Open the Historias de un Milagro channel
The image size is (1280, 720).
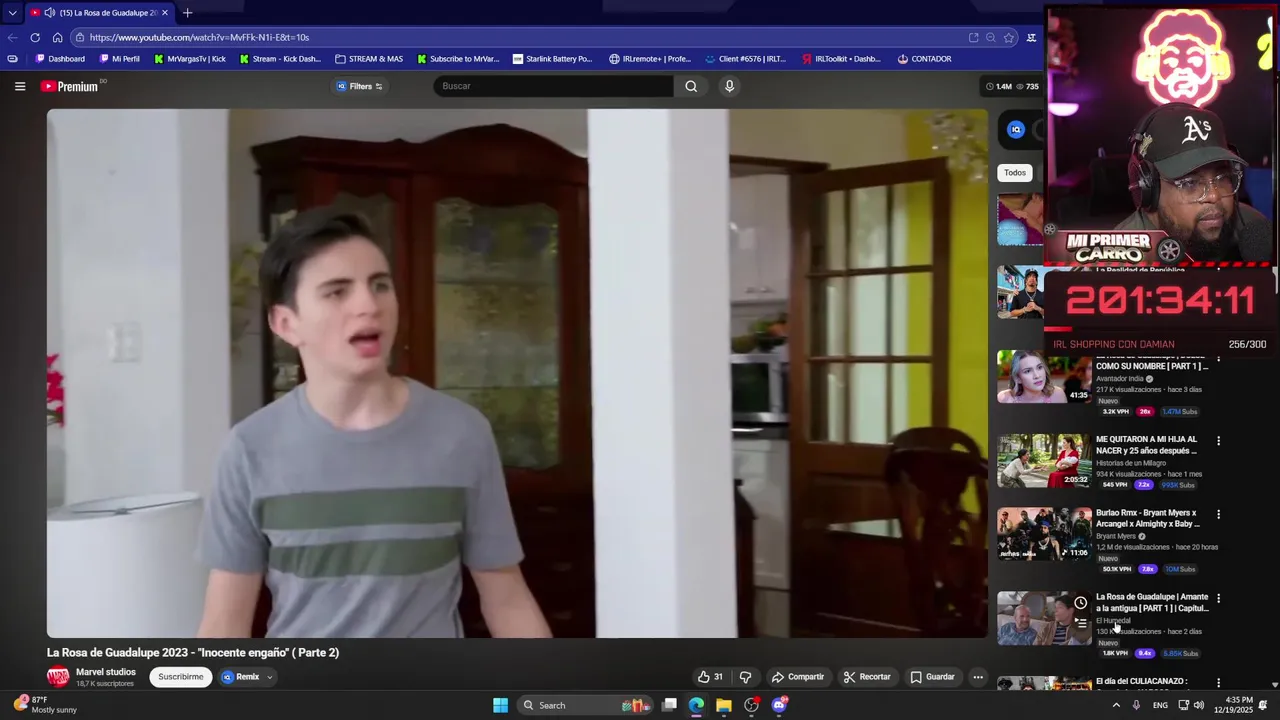1131,463
